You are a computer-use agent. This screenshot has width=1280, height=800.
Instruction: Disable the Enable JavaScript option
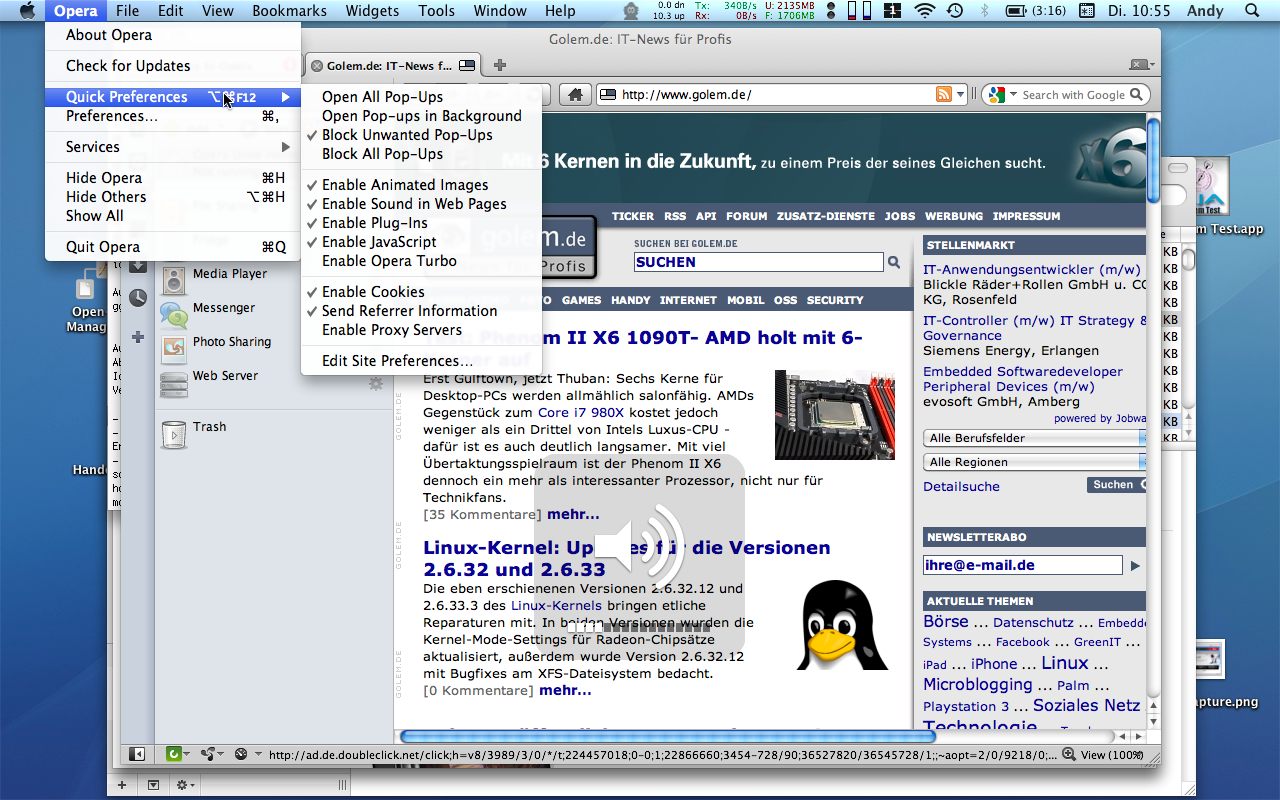(379, 242)
